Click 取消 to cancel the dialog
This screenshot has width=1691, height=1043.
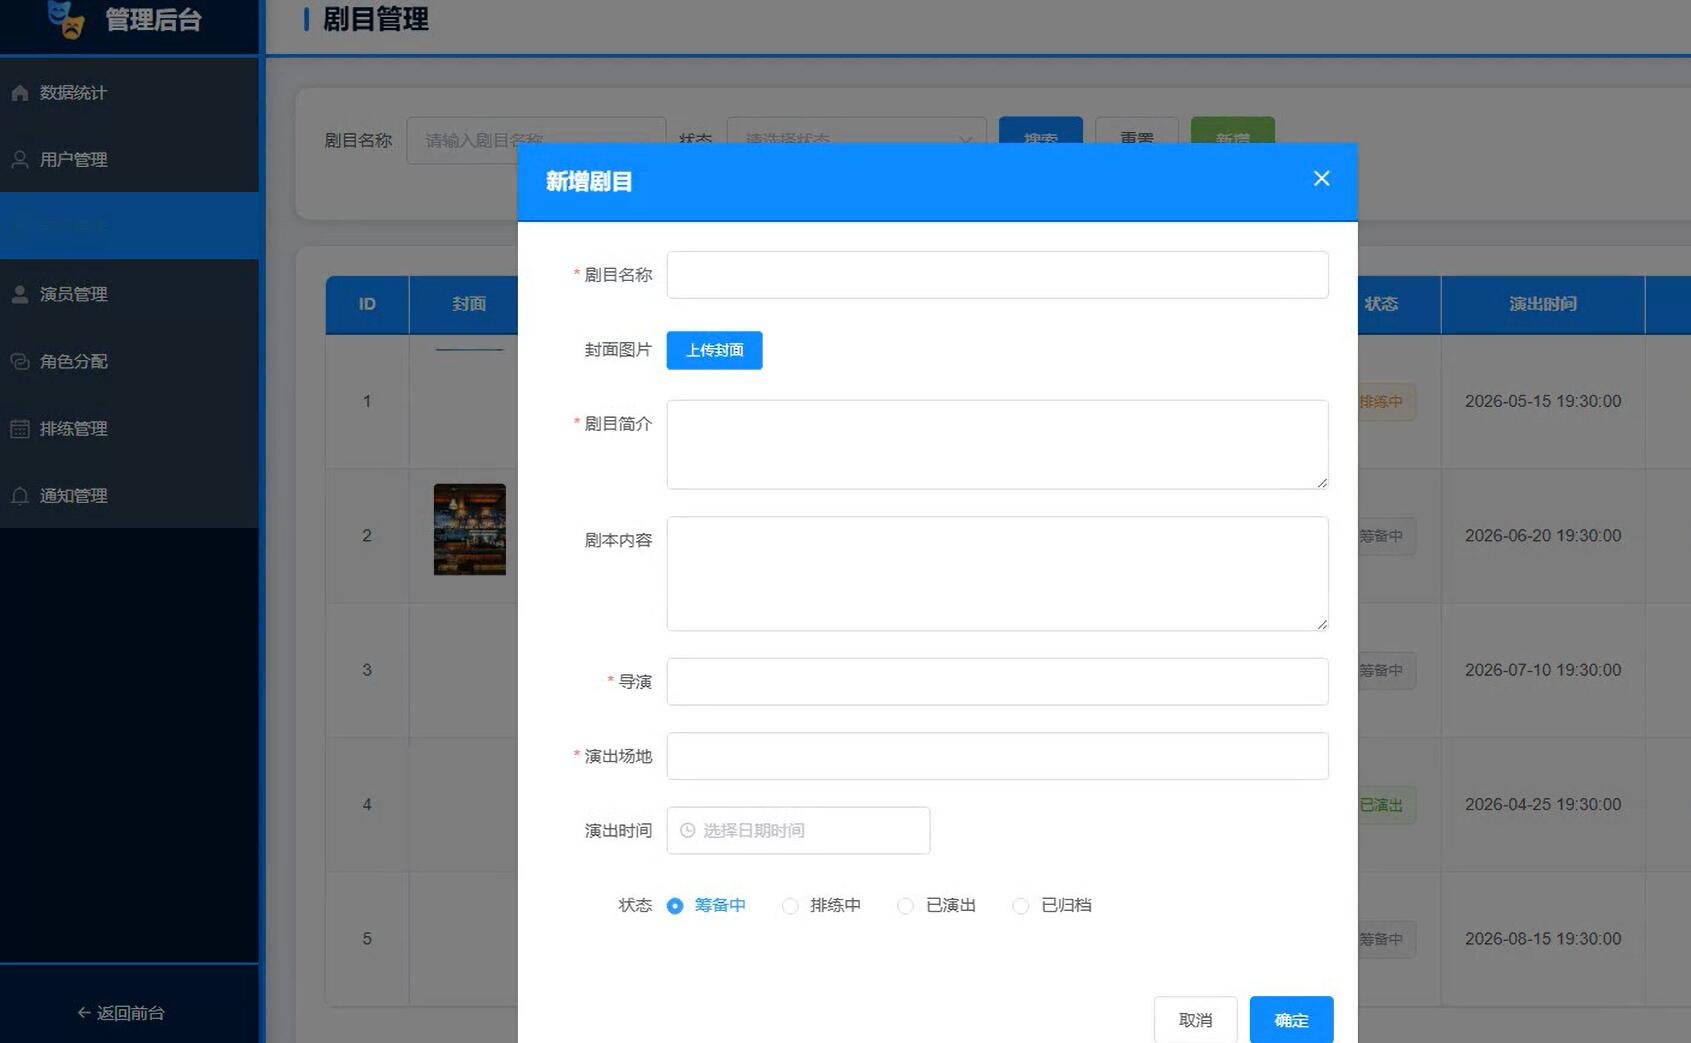(1195, 1019)
